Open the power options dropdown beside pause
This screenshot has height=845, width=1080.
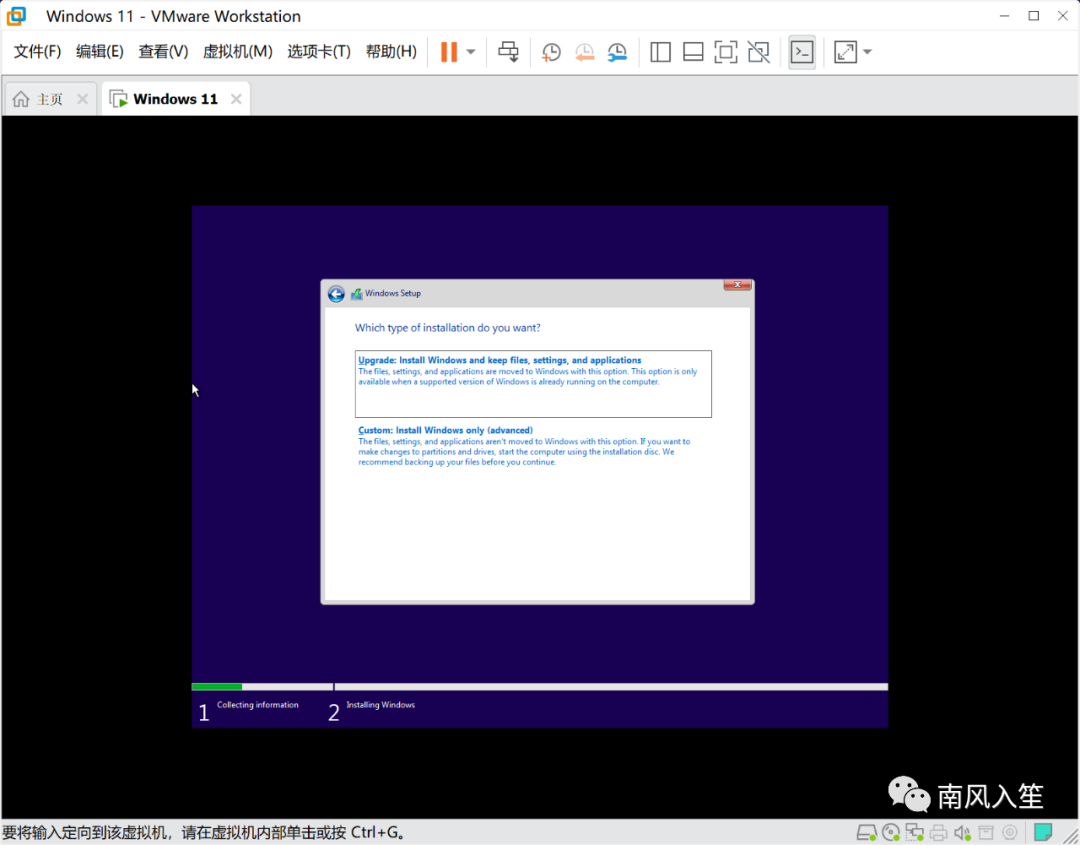pyautogui.click(x=471, y=52)
